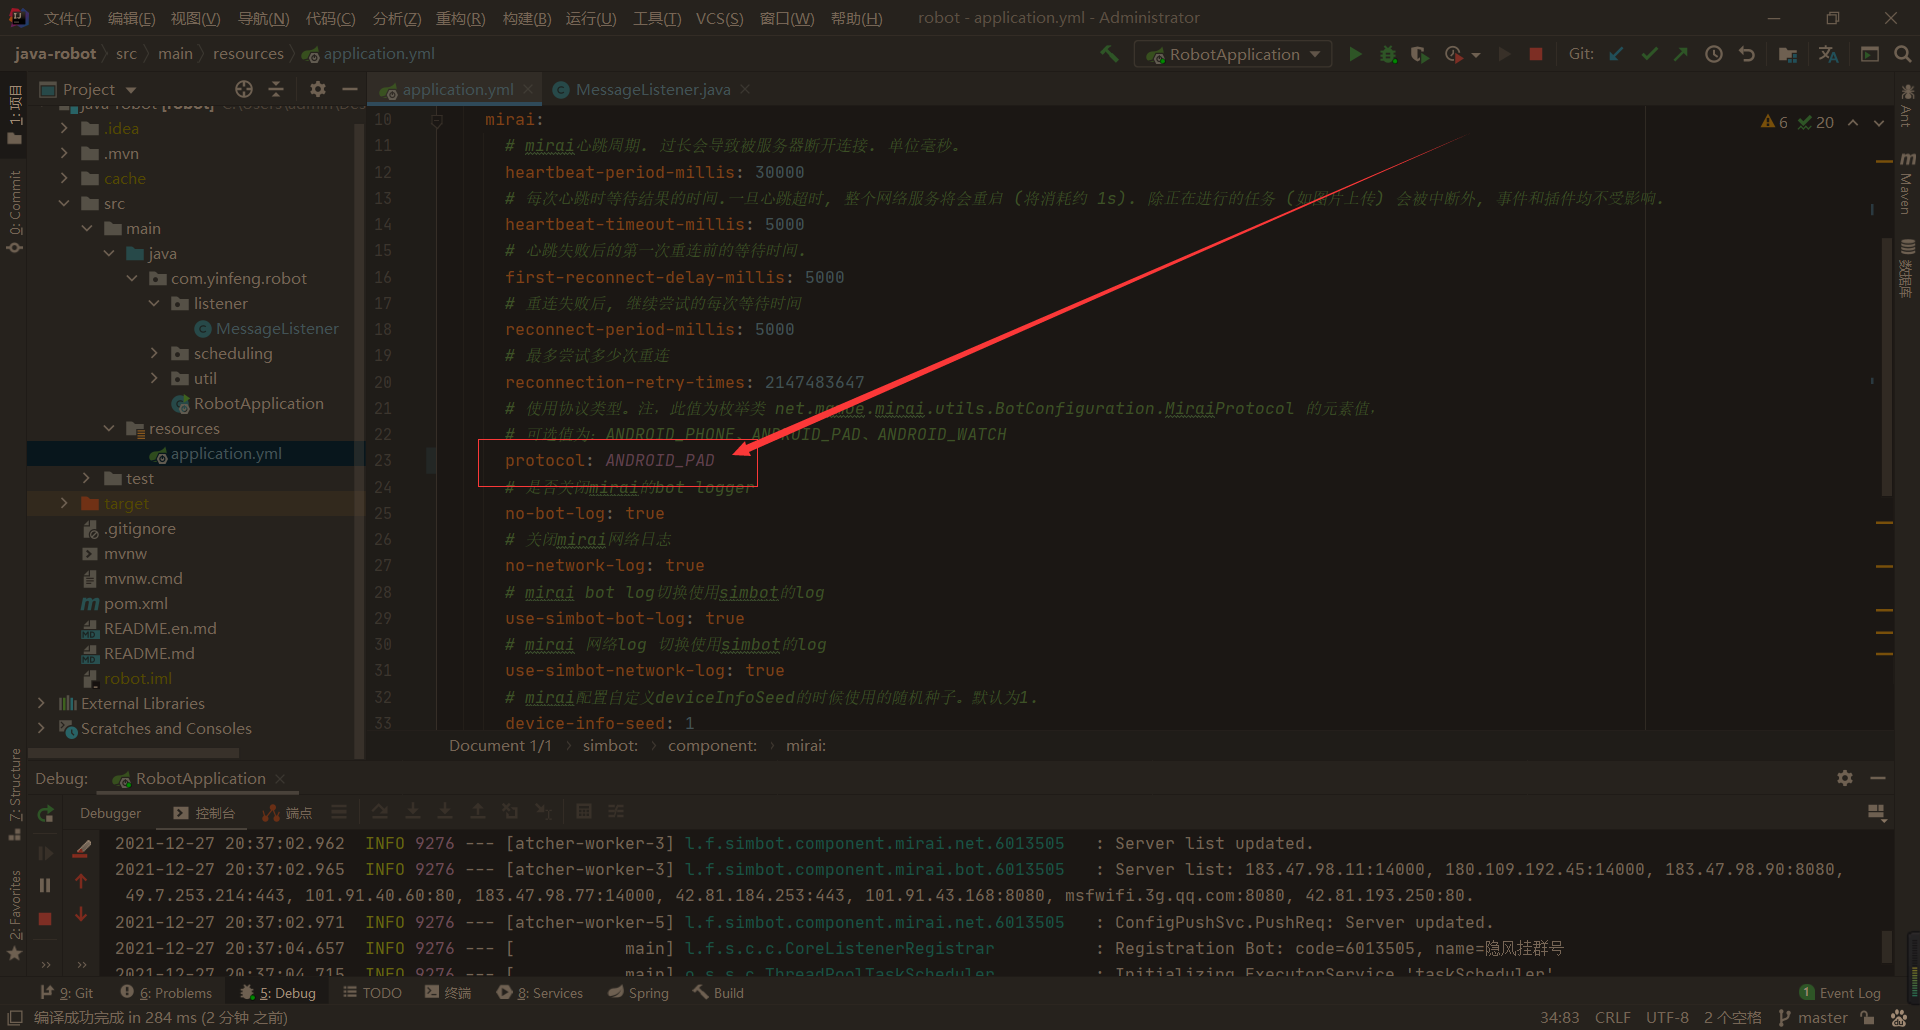Update project via Git blue arrow
Screen dimensions: 1920x1030
1616,54
